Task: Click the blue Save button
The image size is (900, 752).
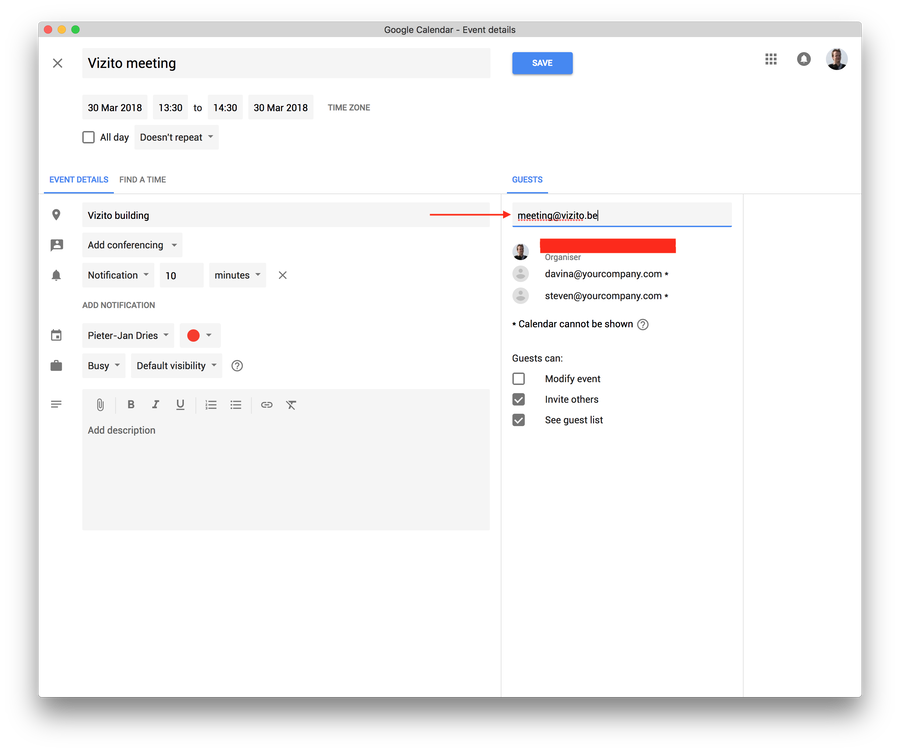Action: (x=542, y=63)
